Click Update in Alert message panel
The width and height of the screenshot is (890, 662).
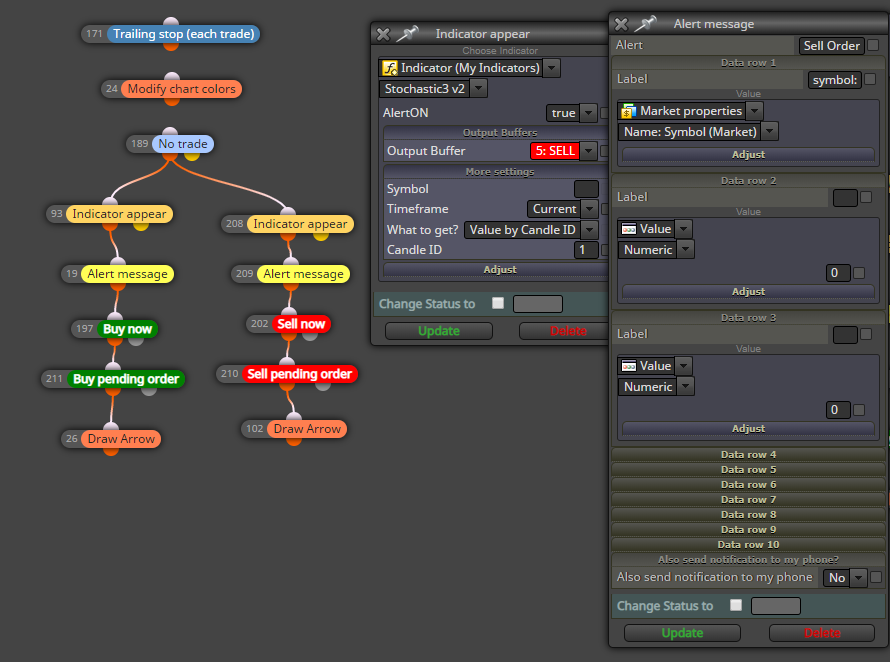point(682,633)
